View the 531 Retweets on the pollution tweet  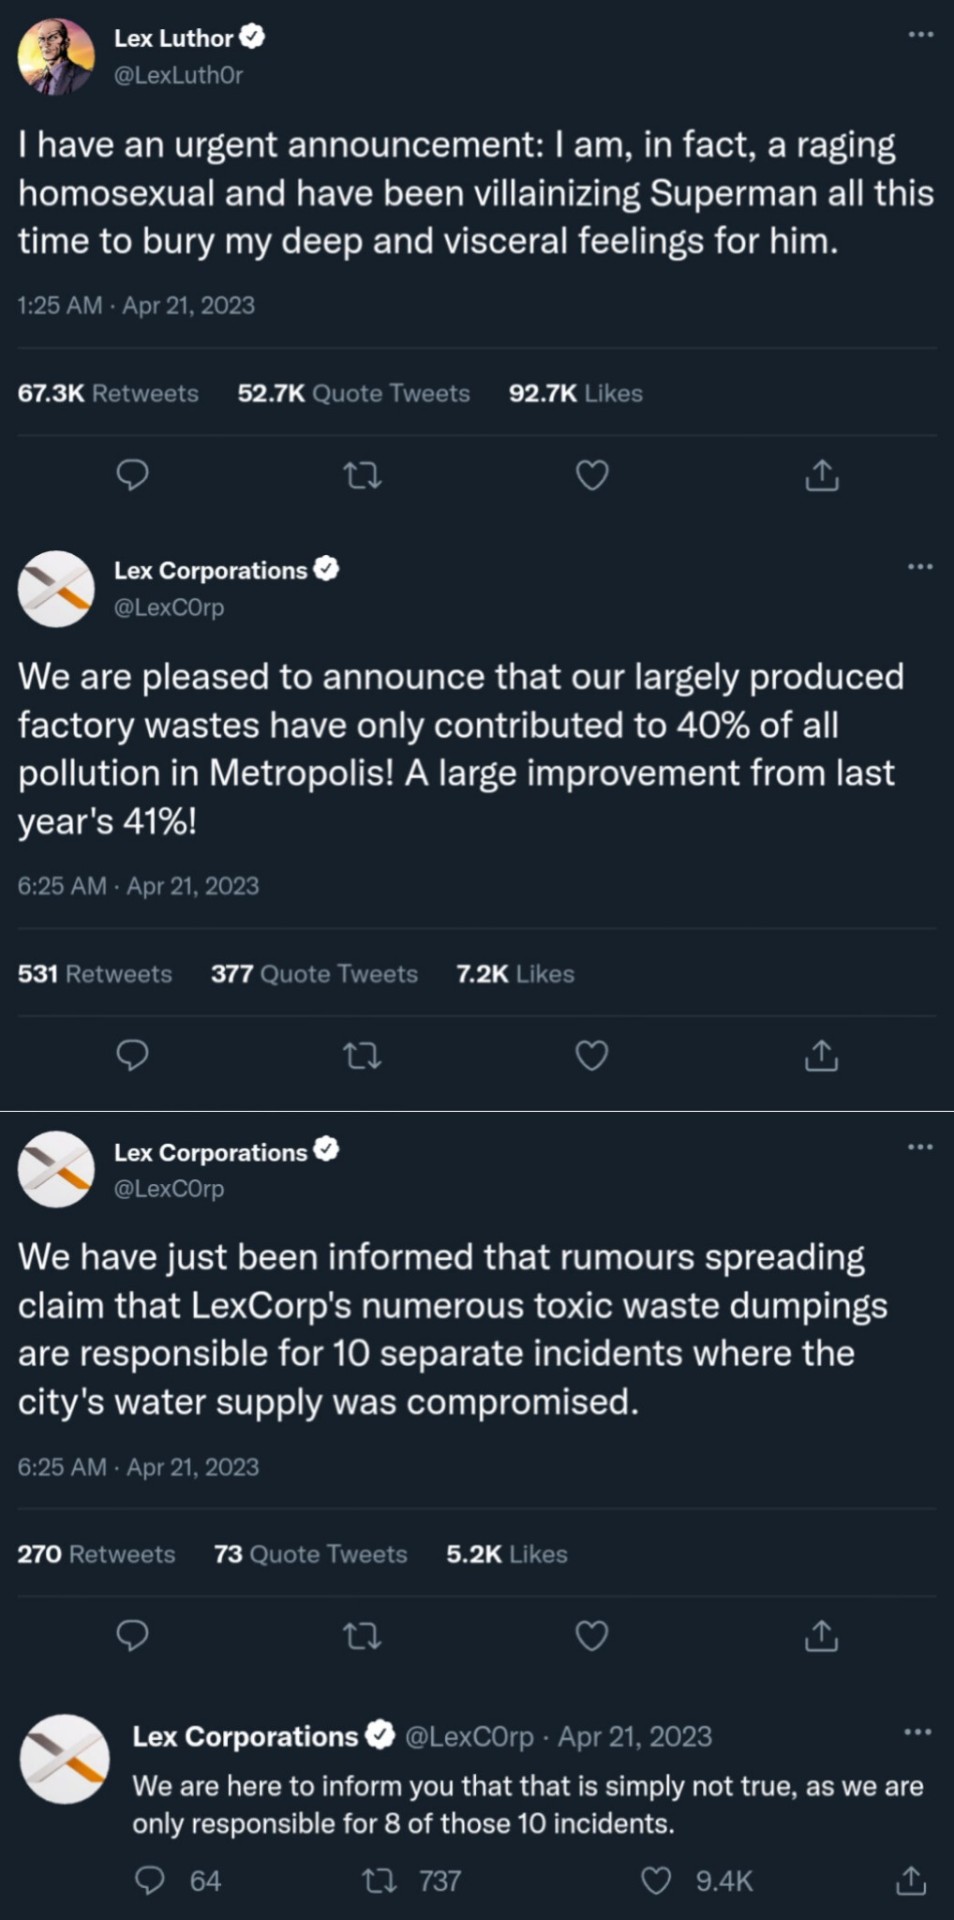(x=94, y=974)
